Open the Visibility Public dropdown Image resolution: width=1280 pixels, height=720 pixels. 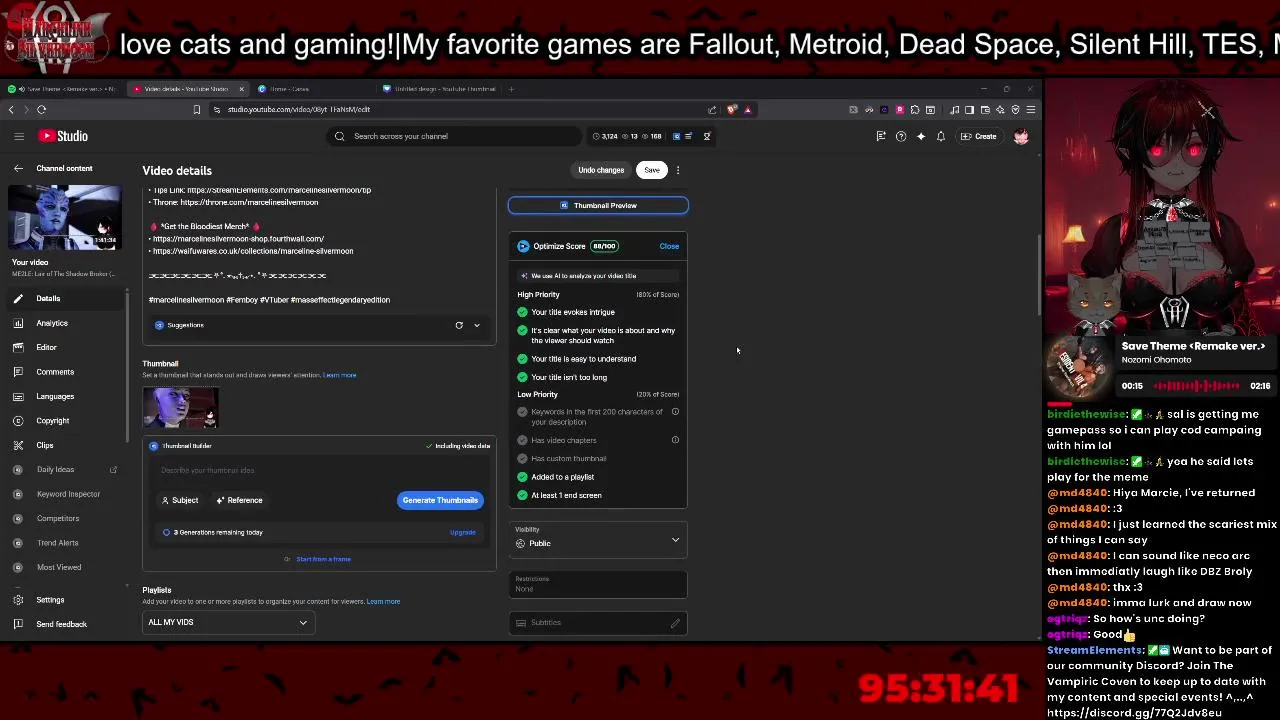point(598,539)
